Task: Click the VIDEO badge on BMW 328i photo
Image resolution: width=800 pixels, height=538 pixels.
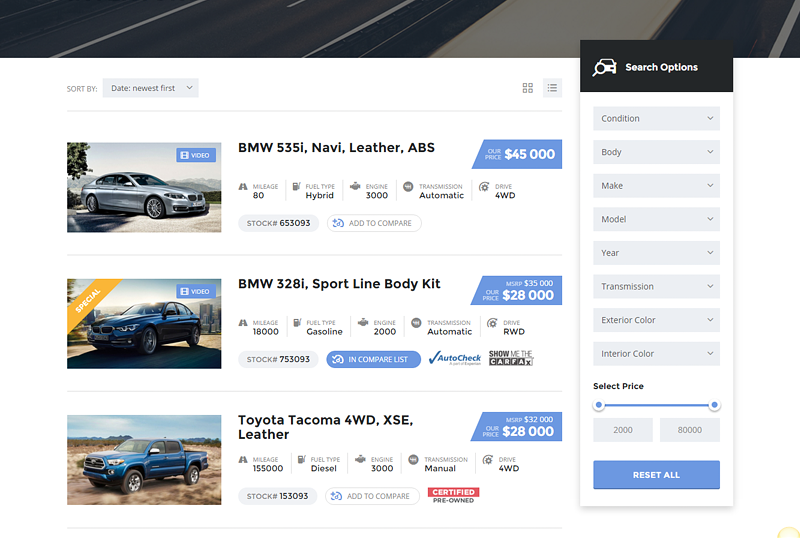Action: click(196, 291)
